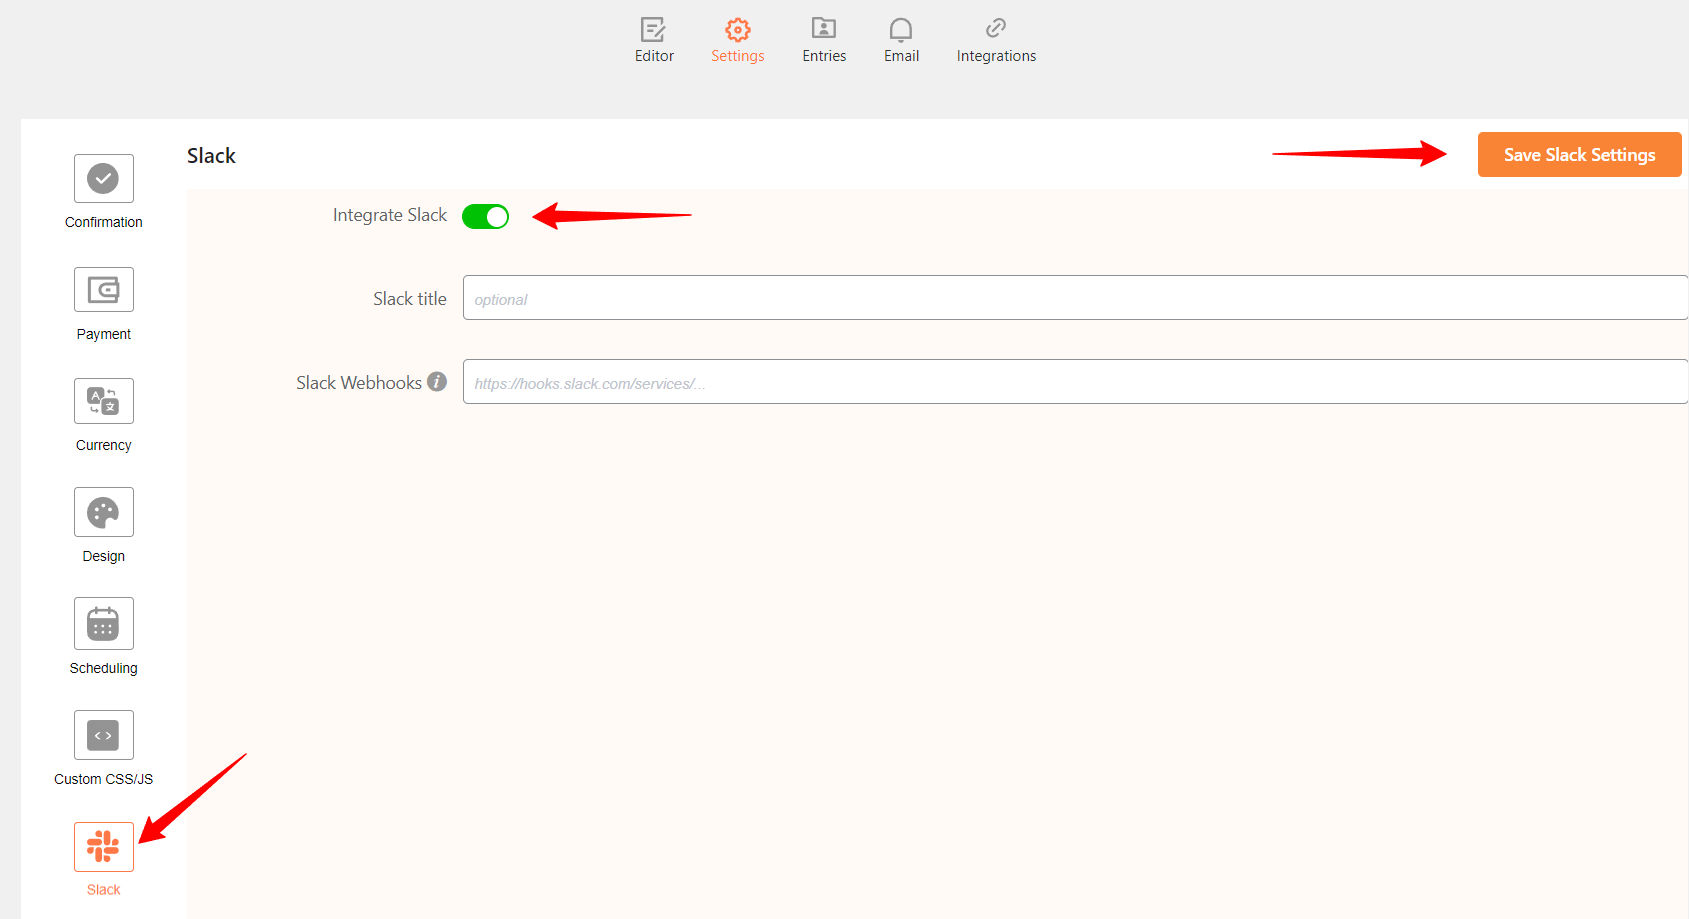1689x919 pixels.
Task: Click the Design sidebar label
Action: pos(104,556)
